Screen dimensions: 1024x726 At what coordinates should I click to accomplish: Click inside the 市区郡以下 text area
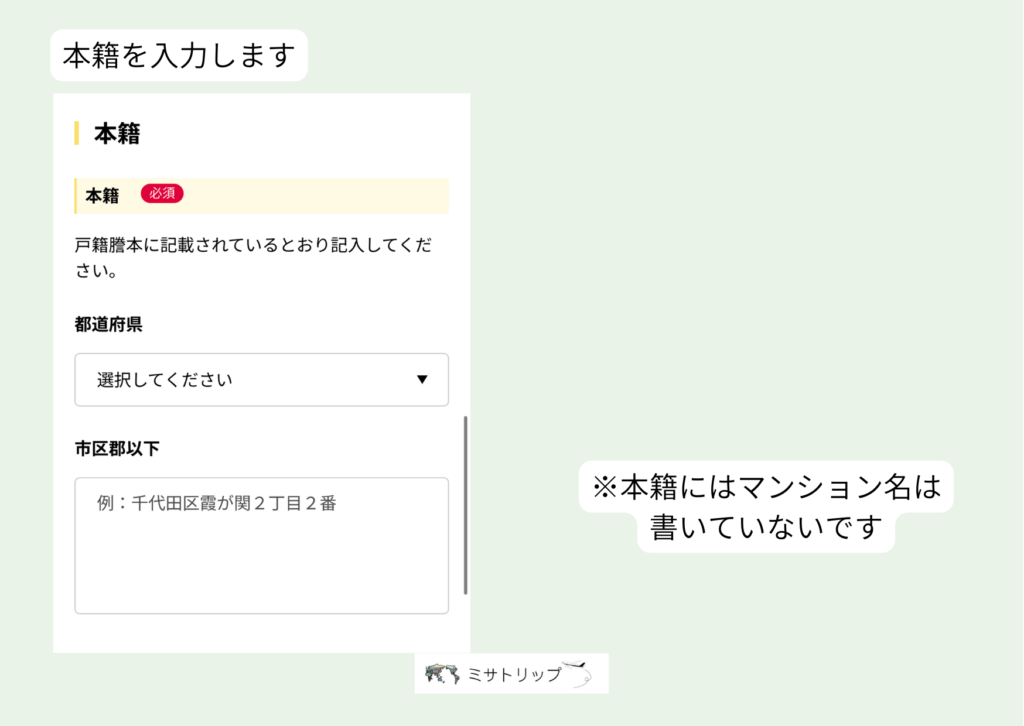click(260, 545)
